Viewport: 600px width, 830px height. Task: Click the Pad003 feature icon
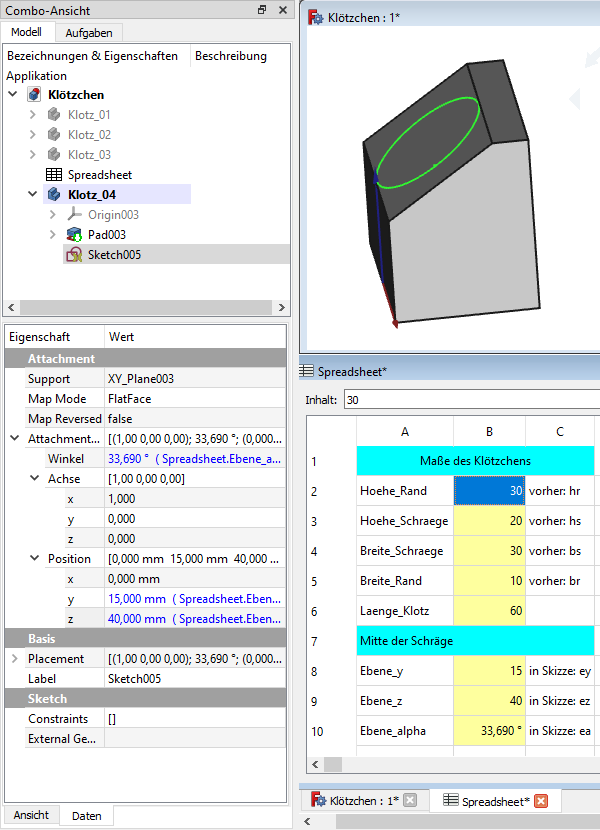coord(73,235)
